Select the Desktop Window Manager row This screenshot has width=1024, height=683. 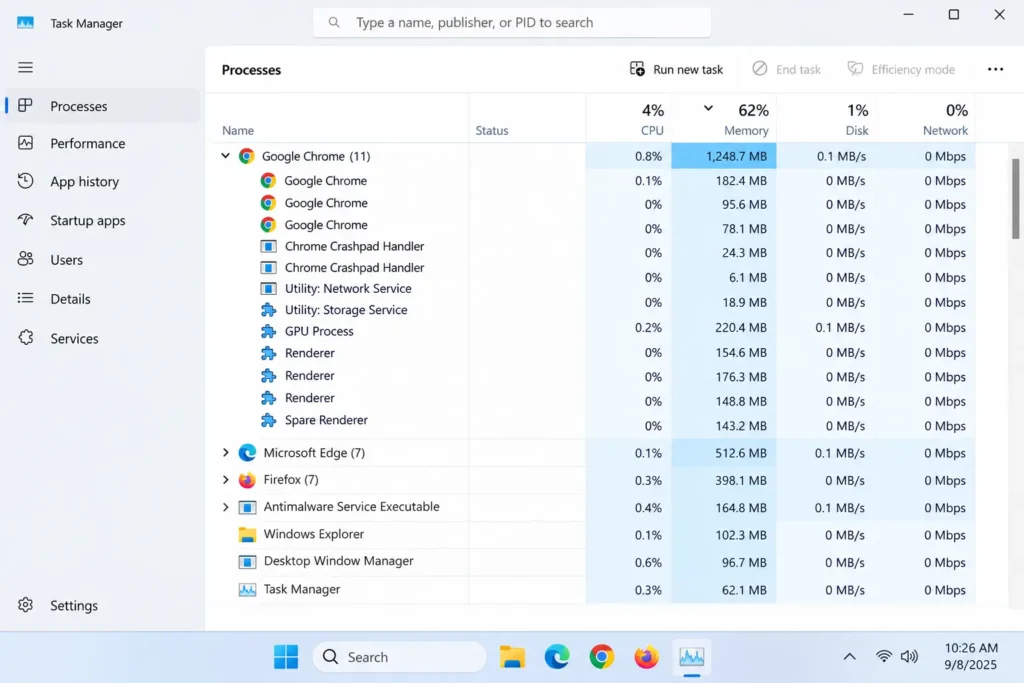coord(591,562)
